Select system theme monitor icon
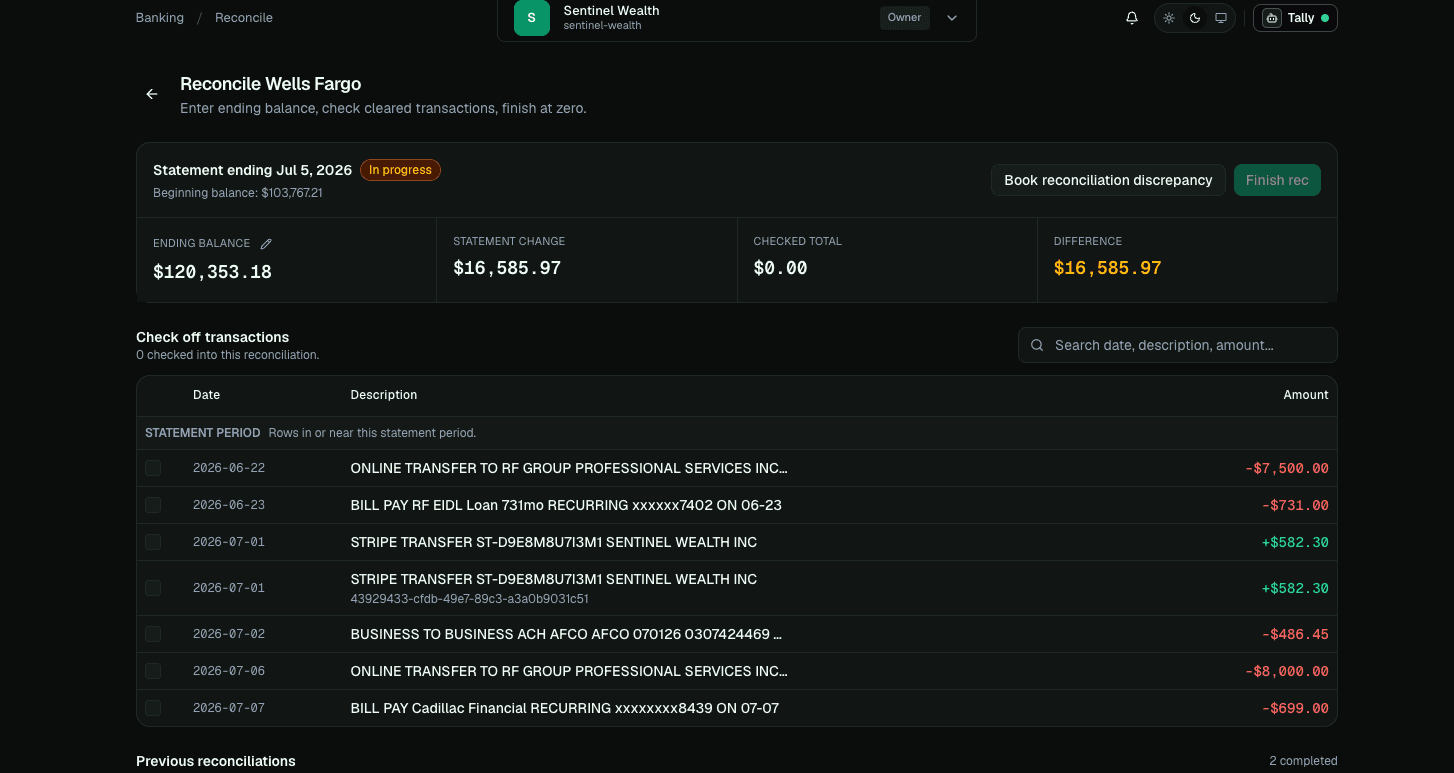This screenshot has height=773, width=1454. [x=1221, y=18]
